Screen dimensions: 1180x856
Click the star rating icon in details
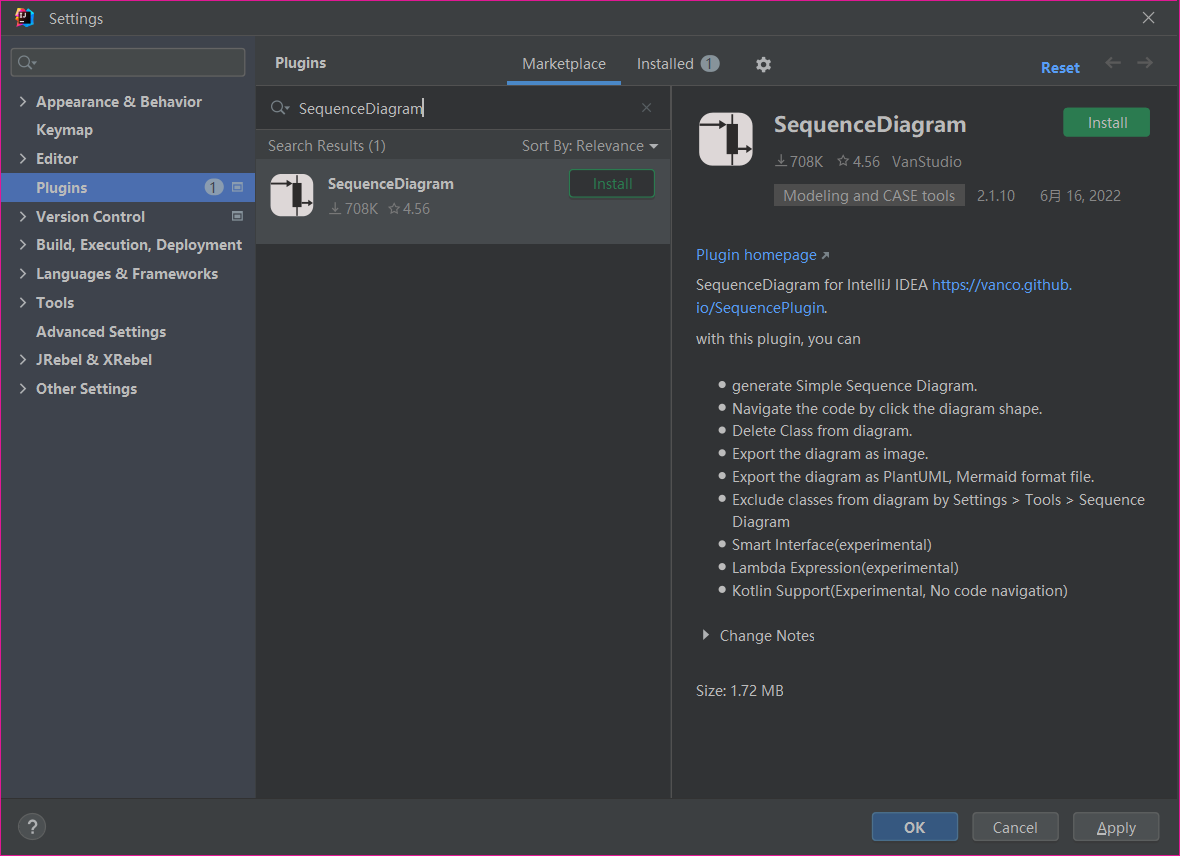[x=843, y=161]
